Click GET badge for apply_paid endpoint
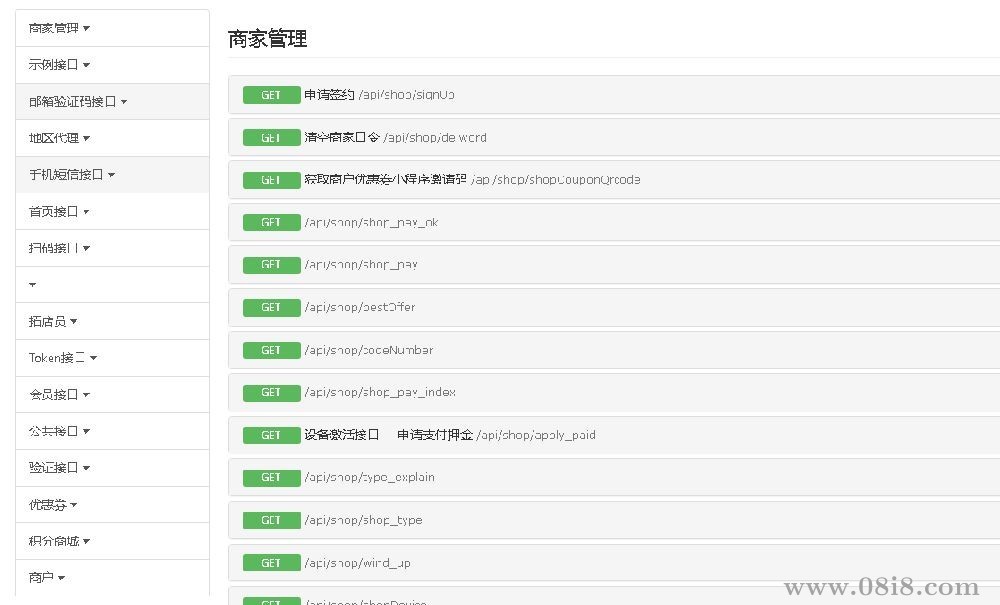This screenshot has height=605, width=1000. (271, 435)
